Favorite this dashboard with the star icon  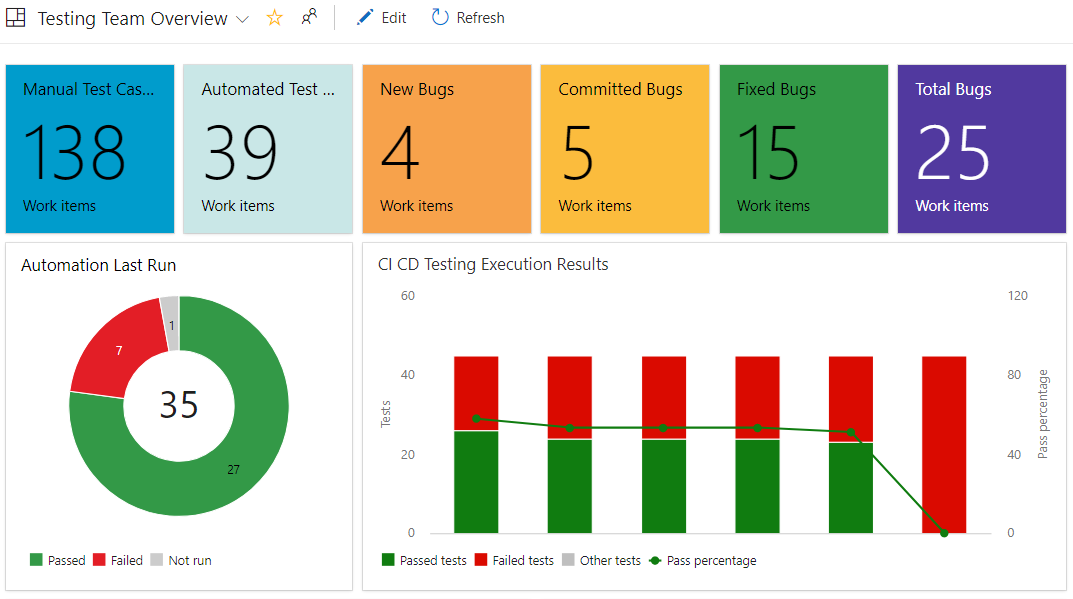click(274, 18)
